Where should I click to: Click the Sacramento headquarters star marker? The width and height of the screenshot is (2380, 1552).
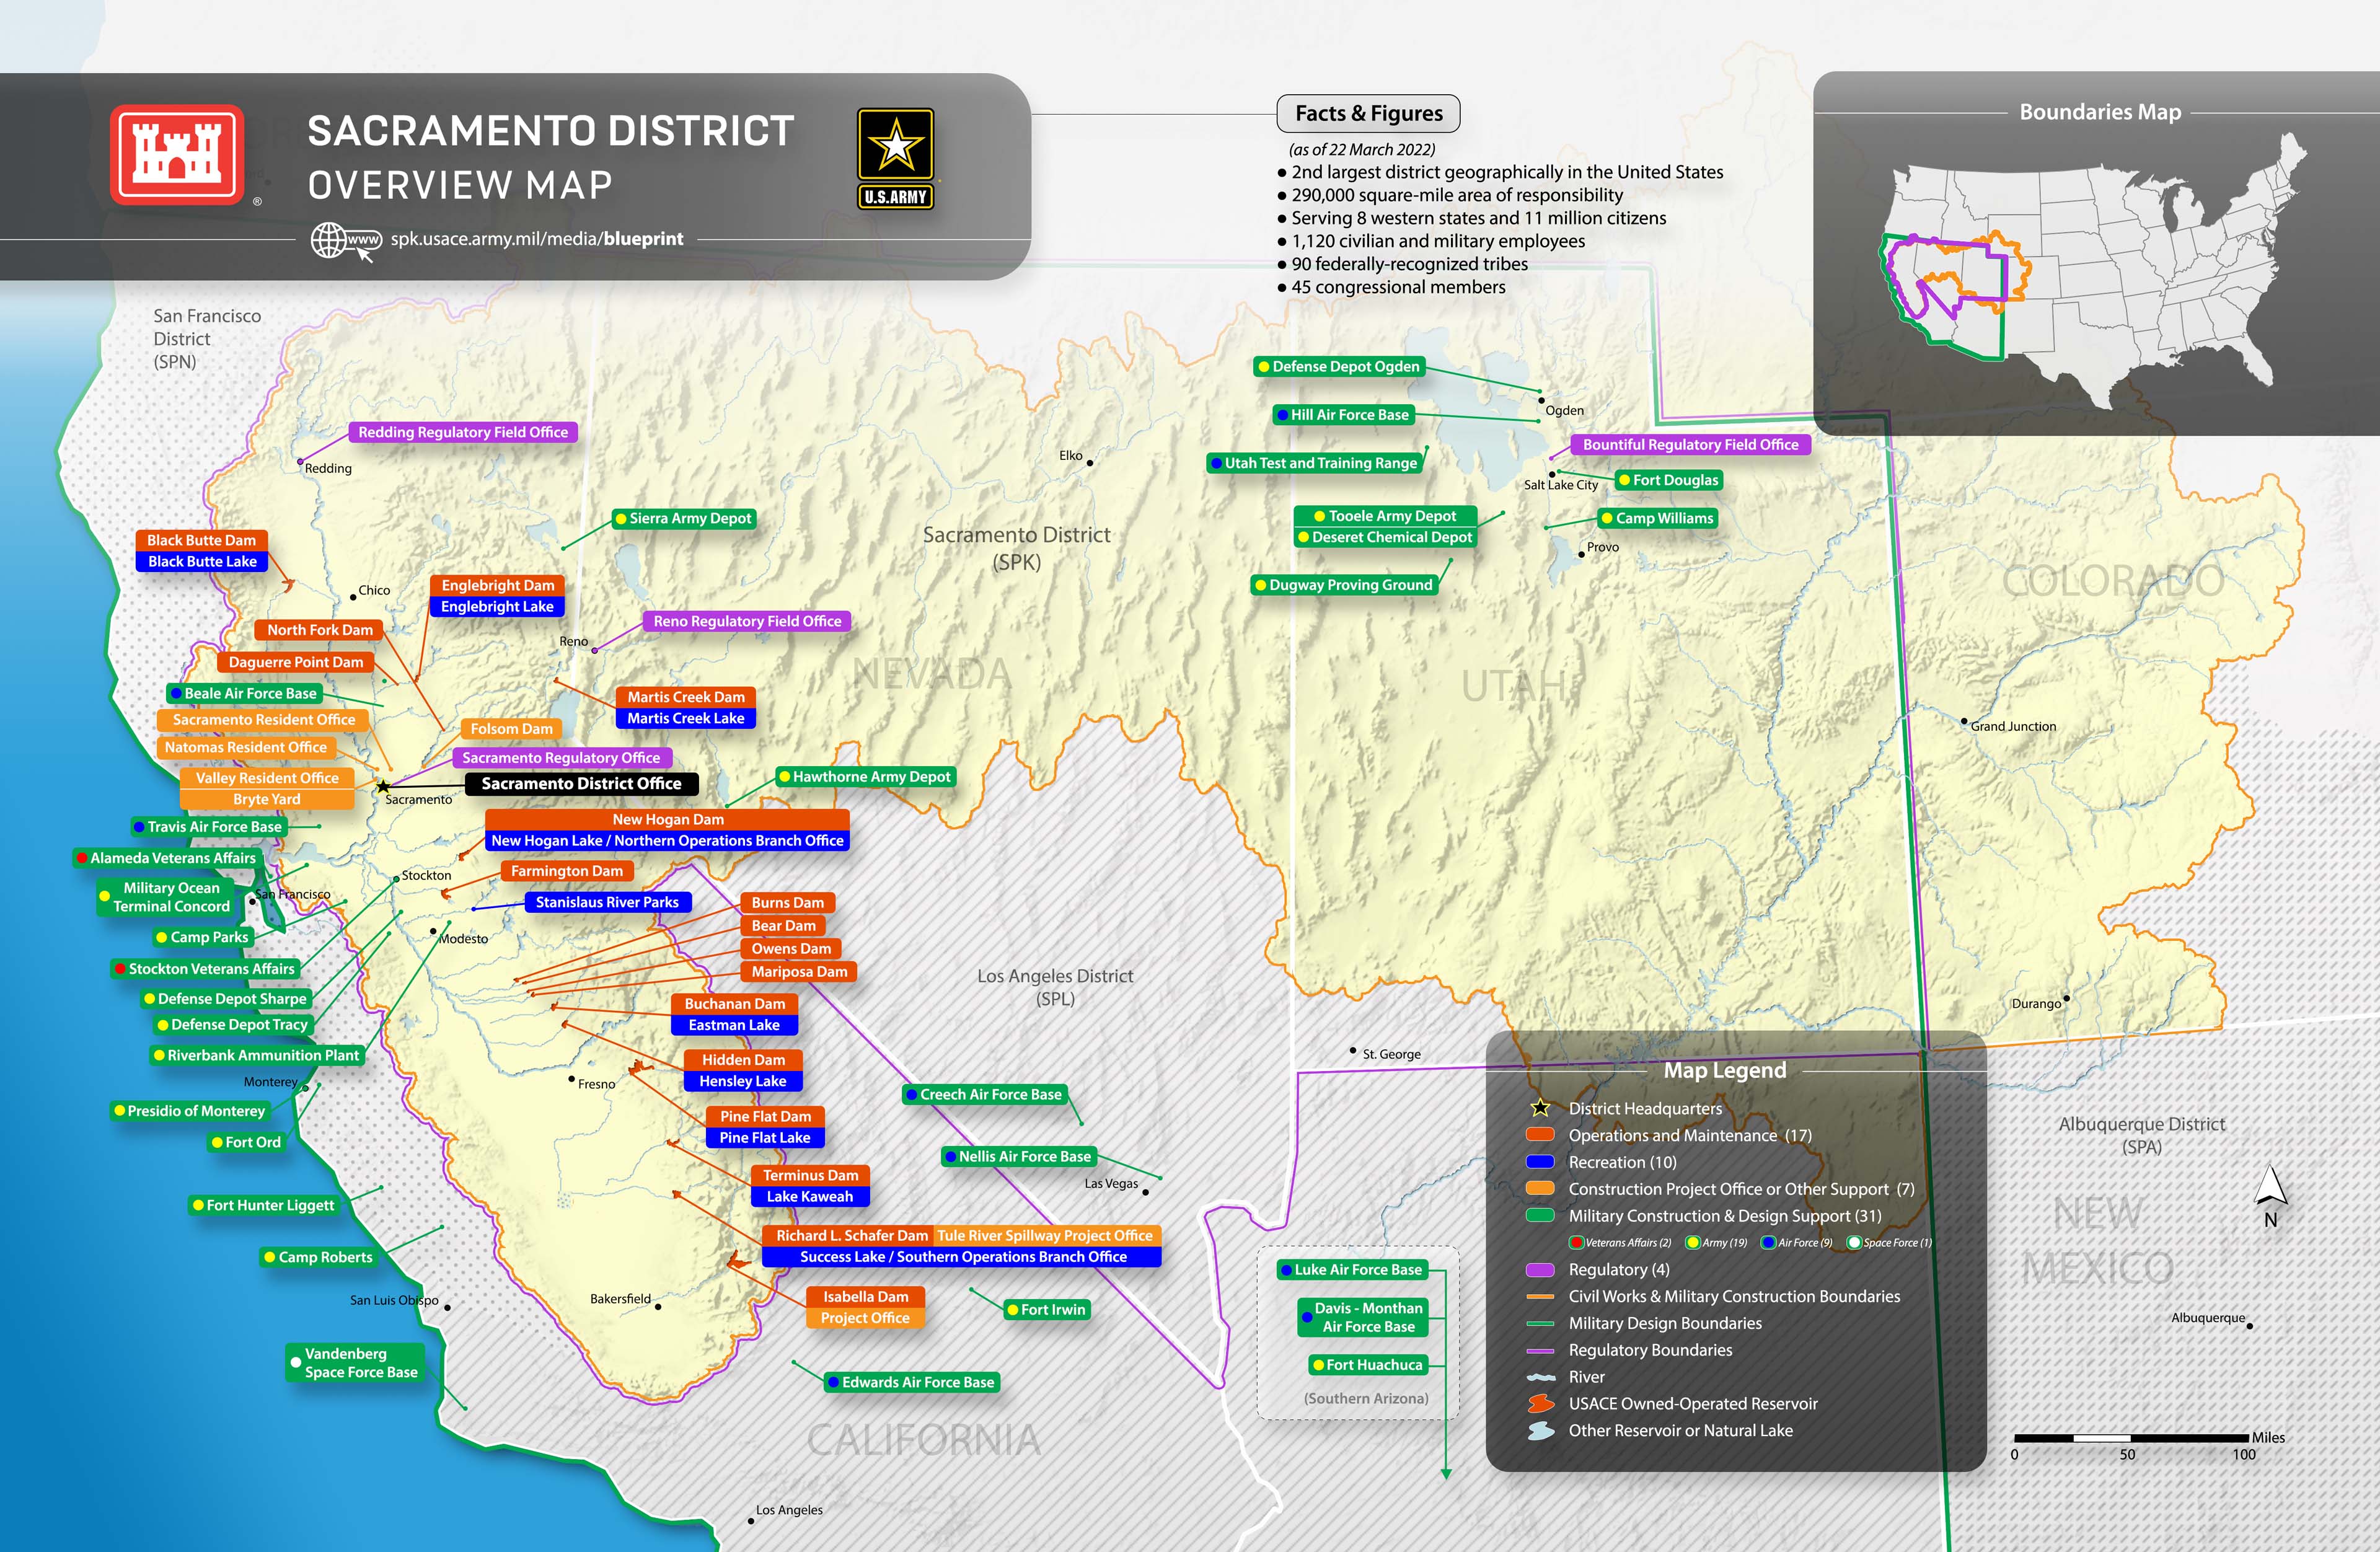383,786
